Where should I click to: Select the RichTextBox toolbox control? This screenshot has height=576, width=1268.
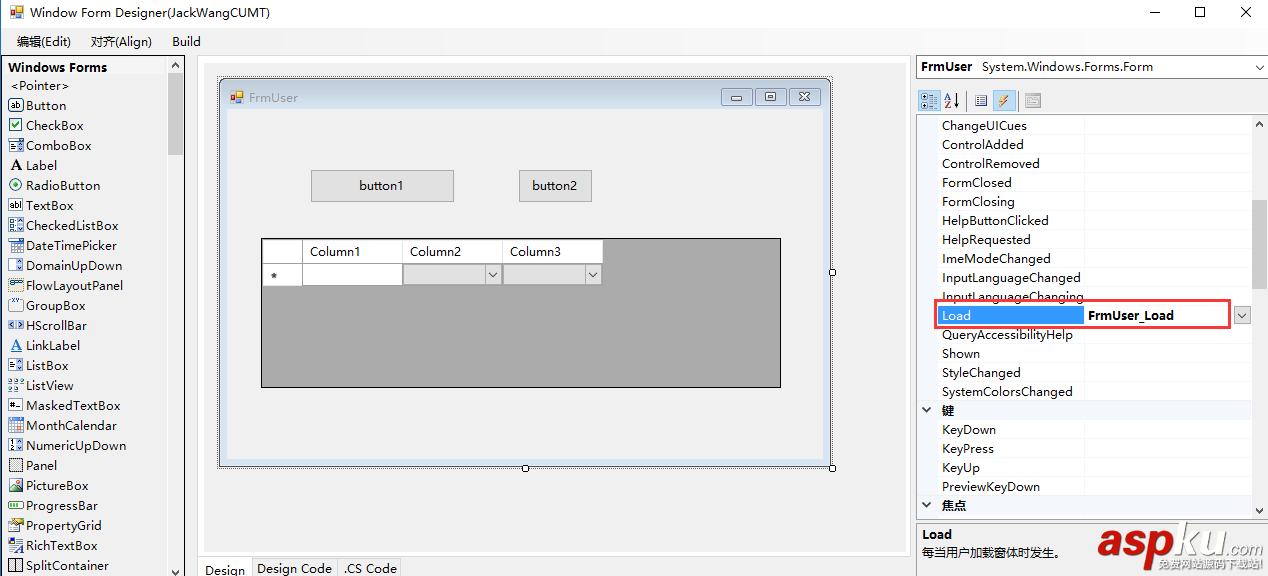[x=53, y=545]
